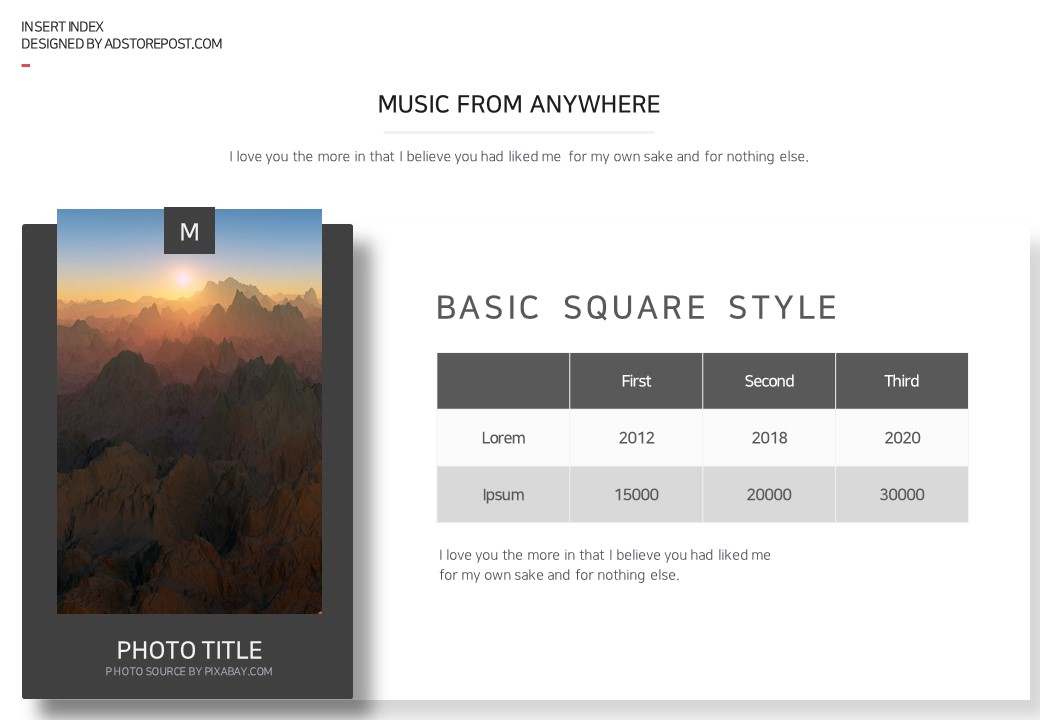The height and width of the screenshot is (720, 1040).
Task: Click the PHOTO TITLE caption
Action: (x=189, y=650)
